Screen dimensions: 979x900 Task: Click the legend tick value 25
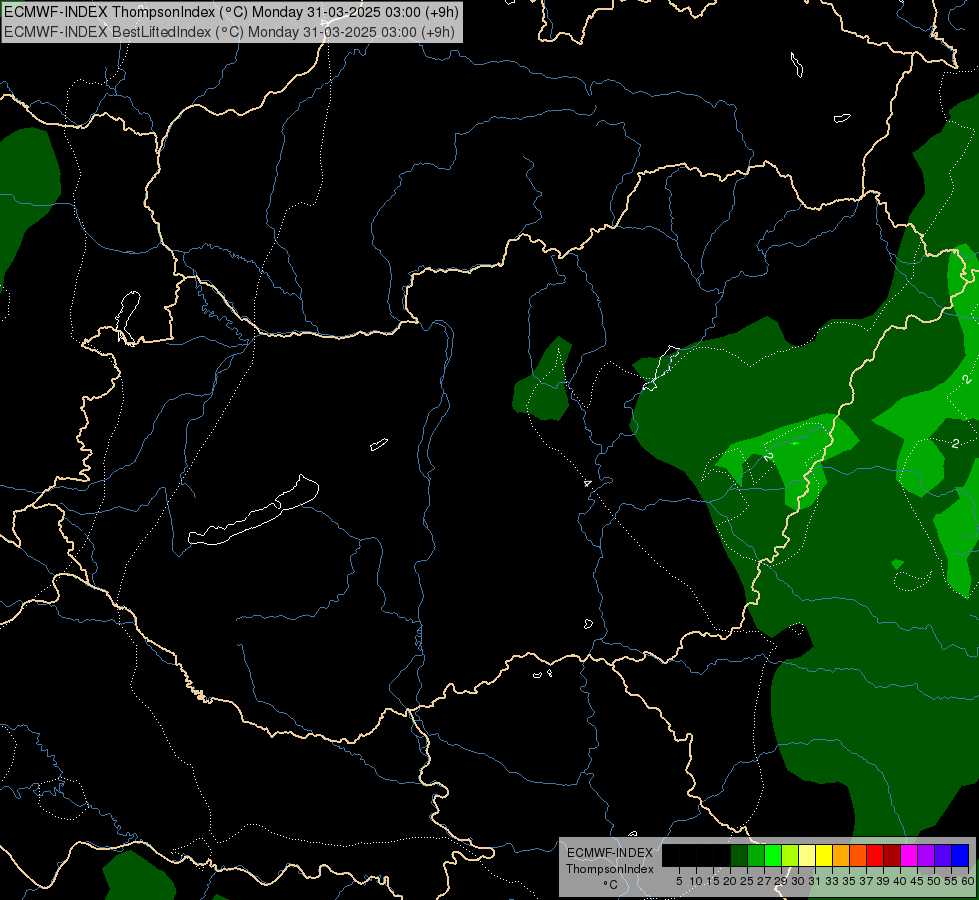pos(747,881)
